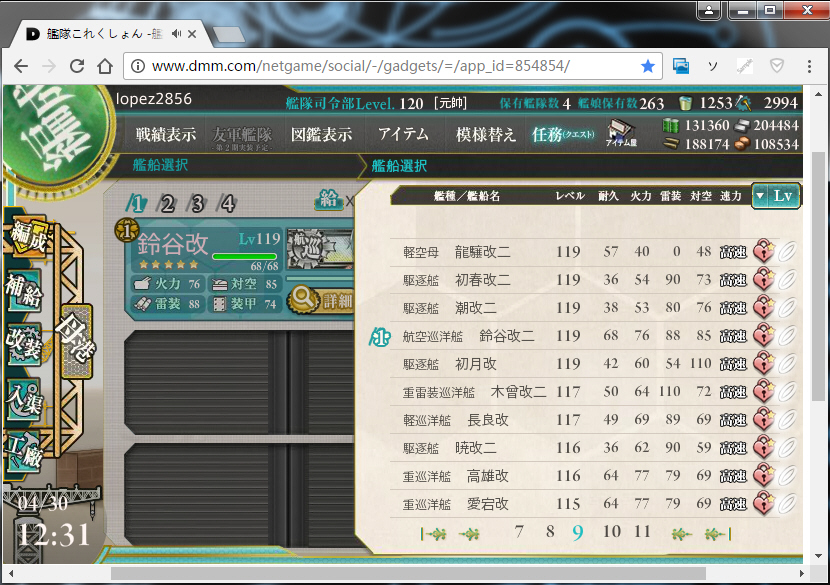
Task: Click the horizontal page scrollbar
Action: (408, 573)
